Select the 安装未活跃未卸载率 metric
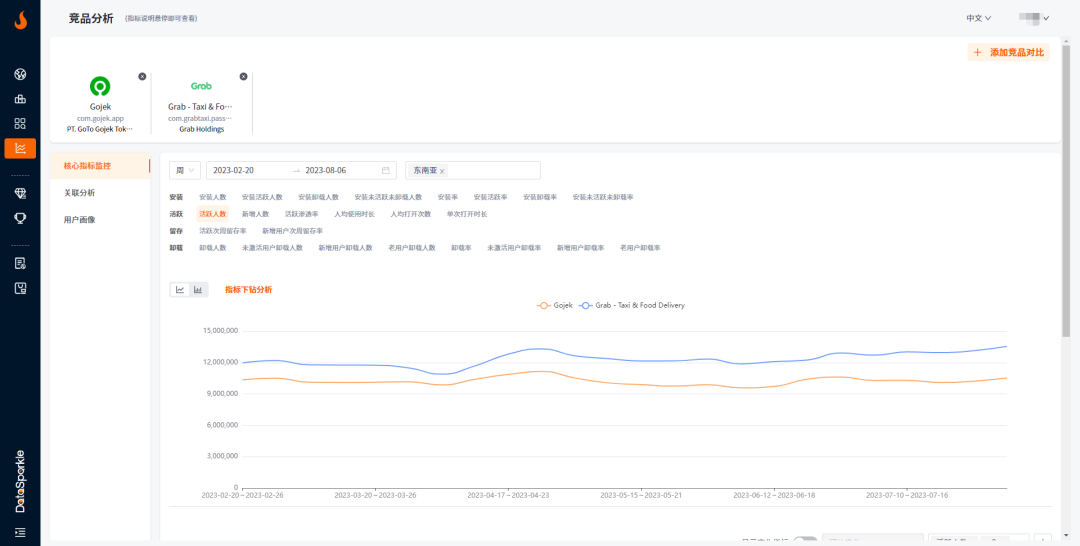The width and height of the screenshot is (1080, 546). [603, 197]
